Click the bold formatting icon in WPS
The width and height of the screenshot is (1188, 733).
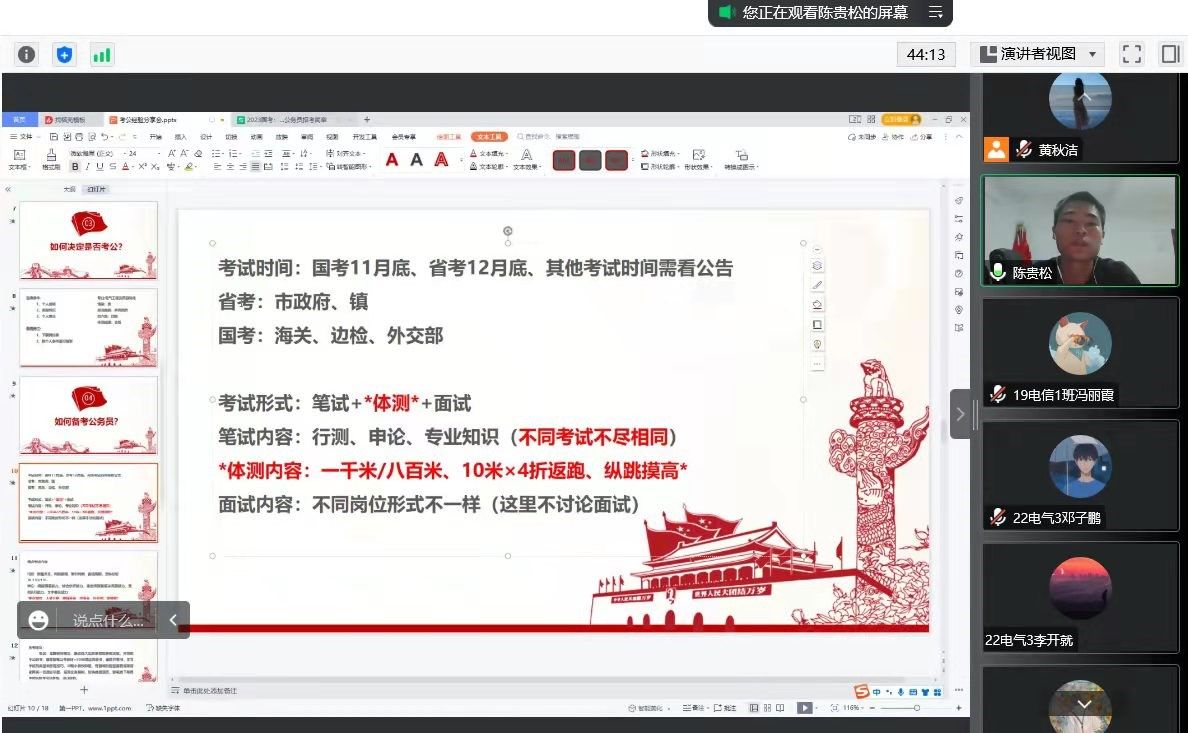(74, 167)
